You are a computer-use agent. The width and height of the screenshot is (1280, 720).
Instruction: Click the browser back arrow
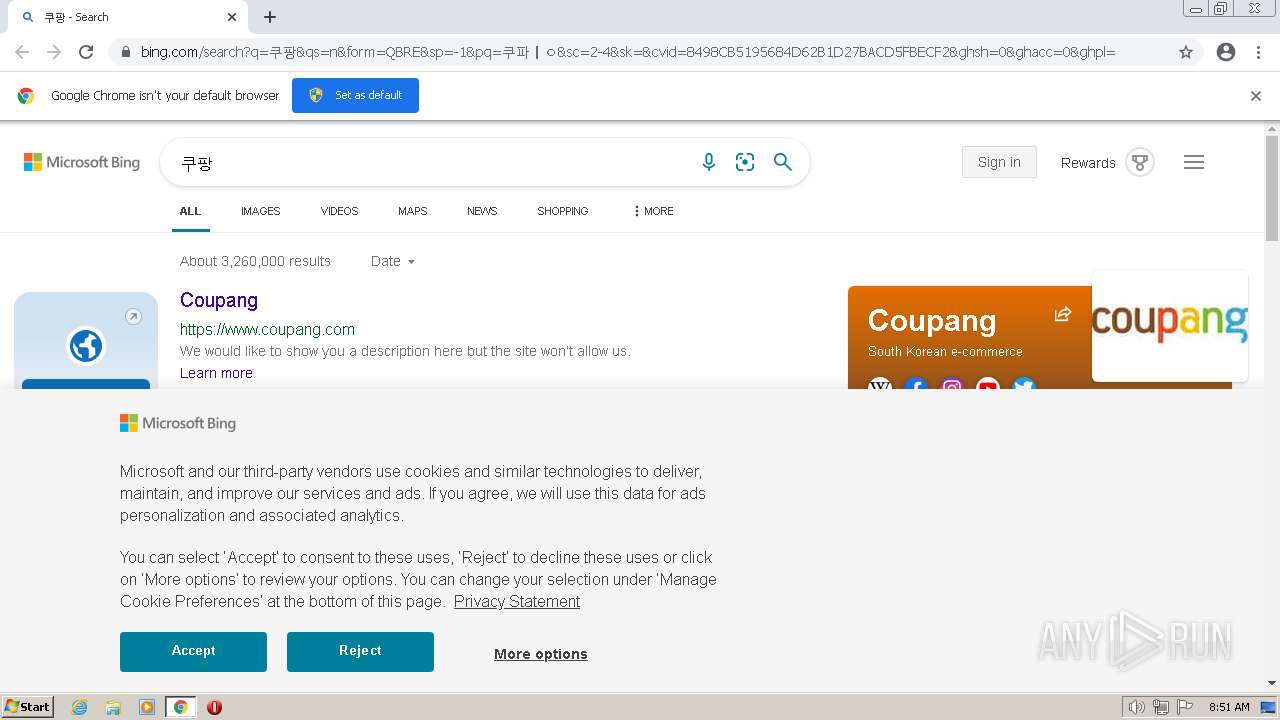click(x=22, y=52)
